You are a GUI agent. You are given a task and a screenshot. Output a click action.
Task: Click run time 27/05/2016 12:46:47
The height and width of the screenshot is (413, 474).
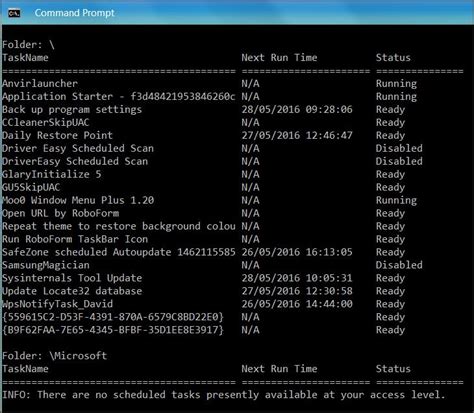tap(297, 135)
